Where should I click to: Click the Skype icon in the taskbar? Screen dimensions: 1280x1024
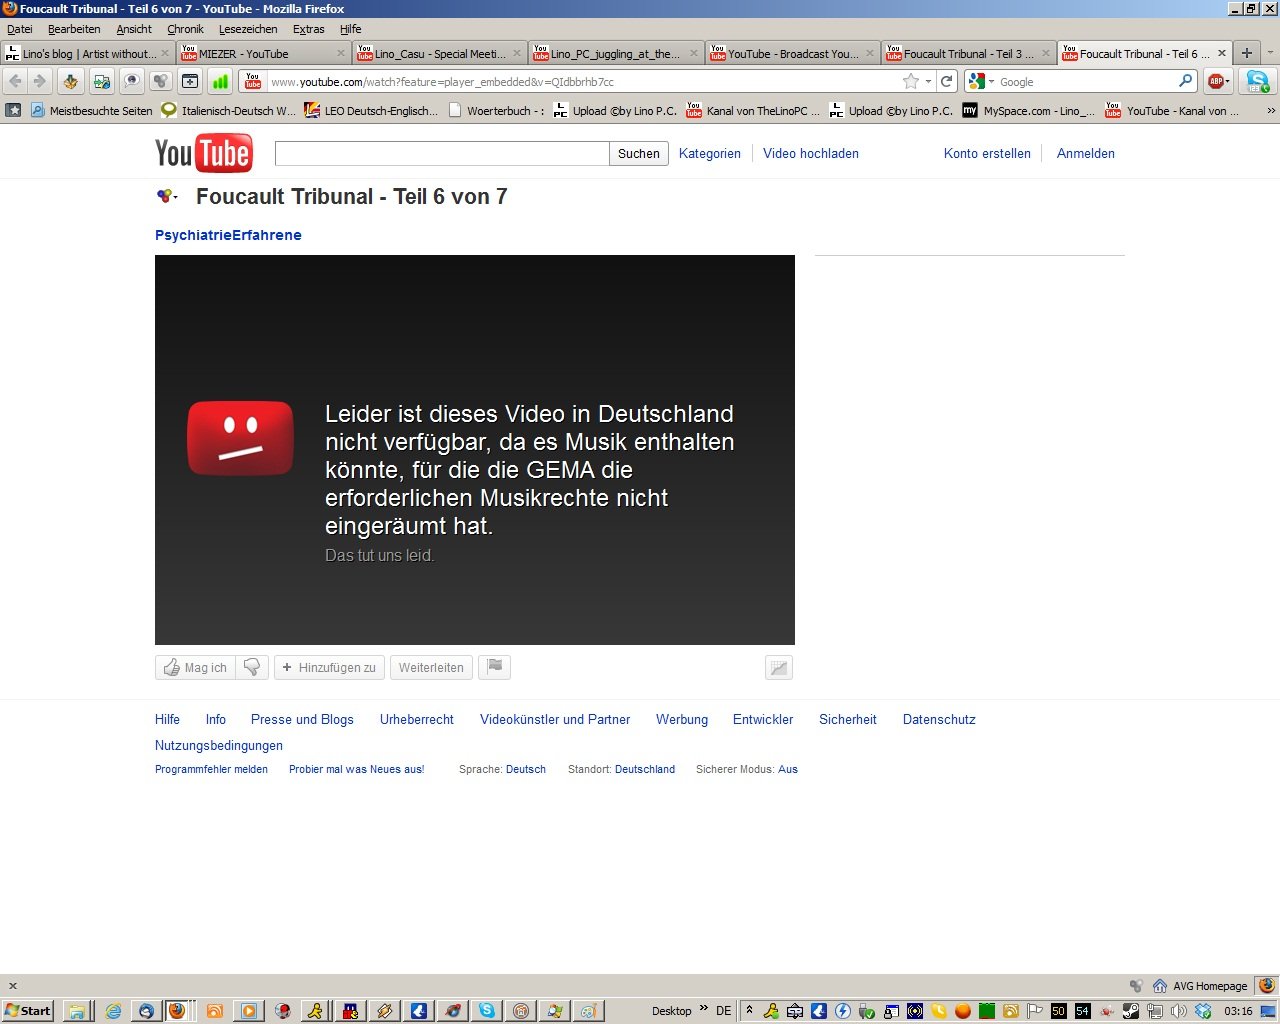tap(487, 1011)
